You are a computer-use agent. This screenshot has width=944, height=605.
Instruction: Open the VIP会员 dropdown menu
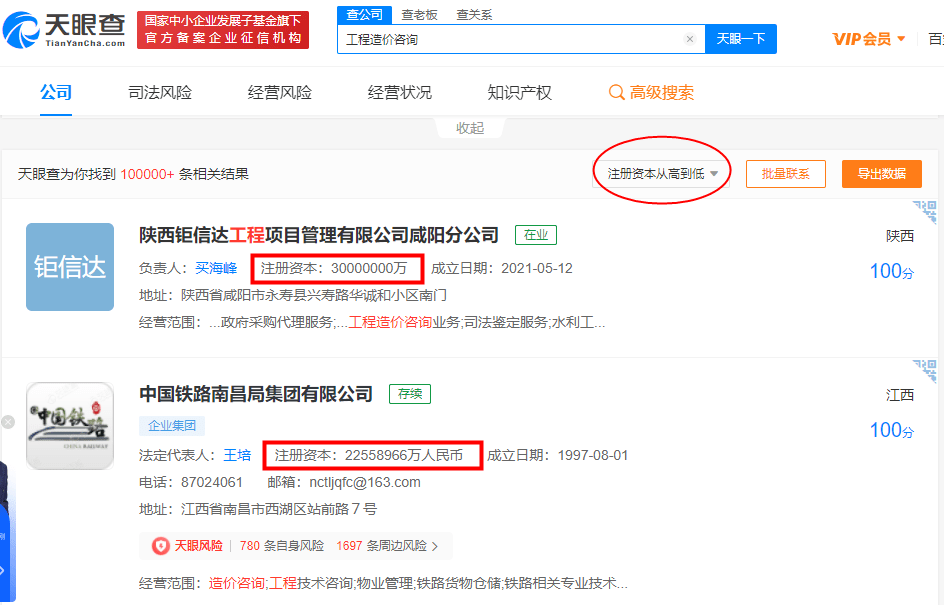tap(869, 39)
